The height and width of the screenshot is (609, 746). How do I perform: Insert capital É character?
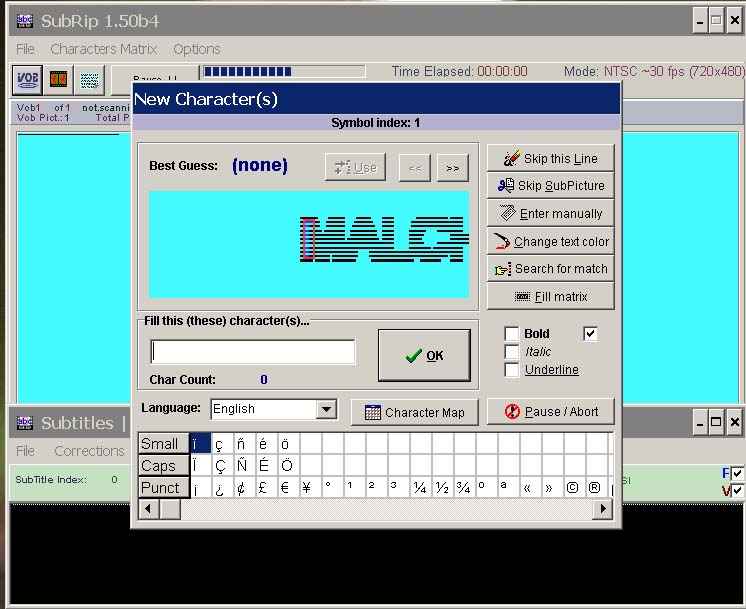266,465
